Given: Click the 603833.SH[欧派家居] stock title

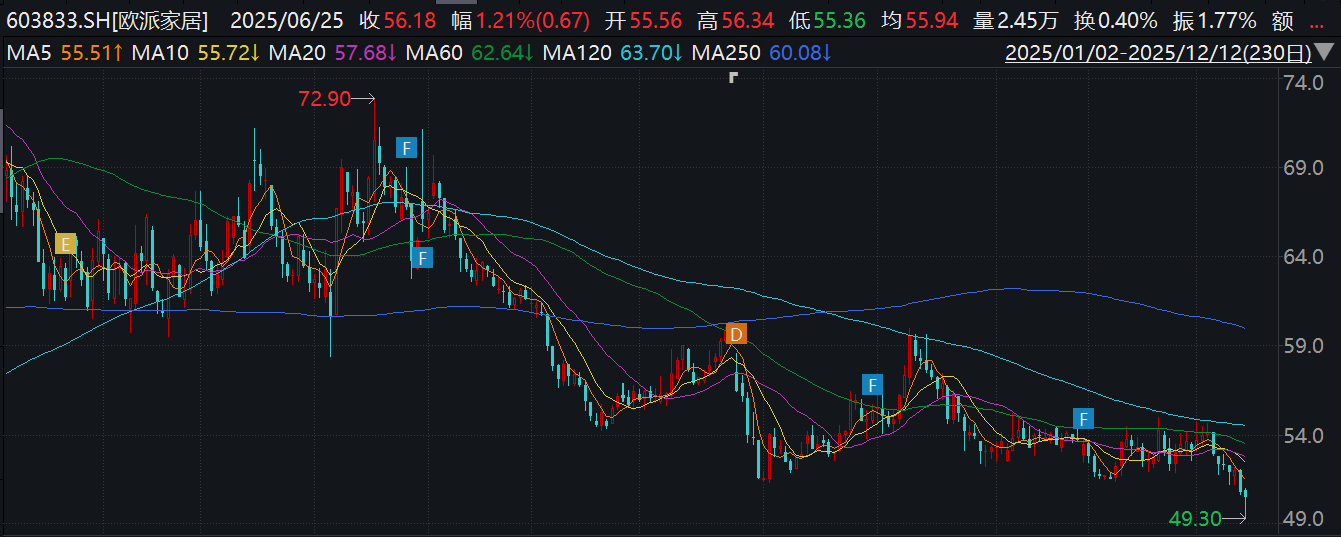Looking at the screenshot, I should coord(108,20).
